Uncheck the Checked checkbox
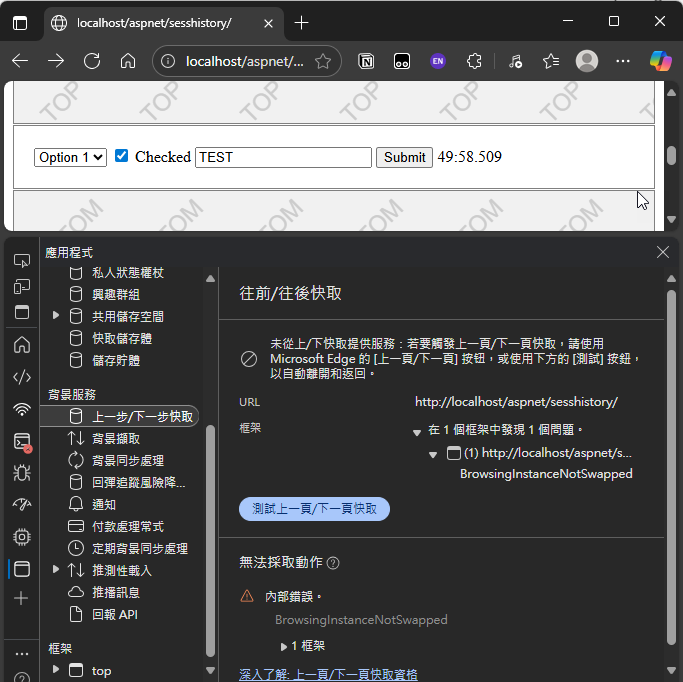 coord(122,156)
